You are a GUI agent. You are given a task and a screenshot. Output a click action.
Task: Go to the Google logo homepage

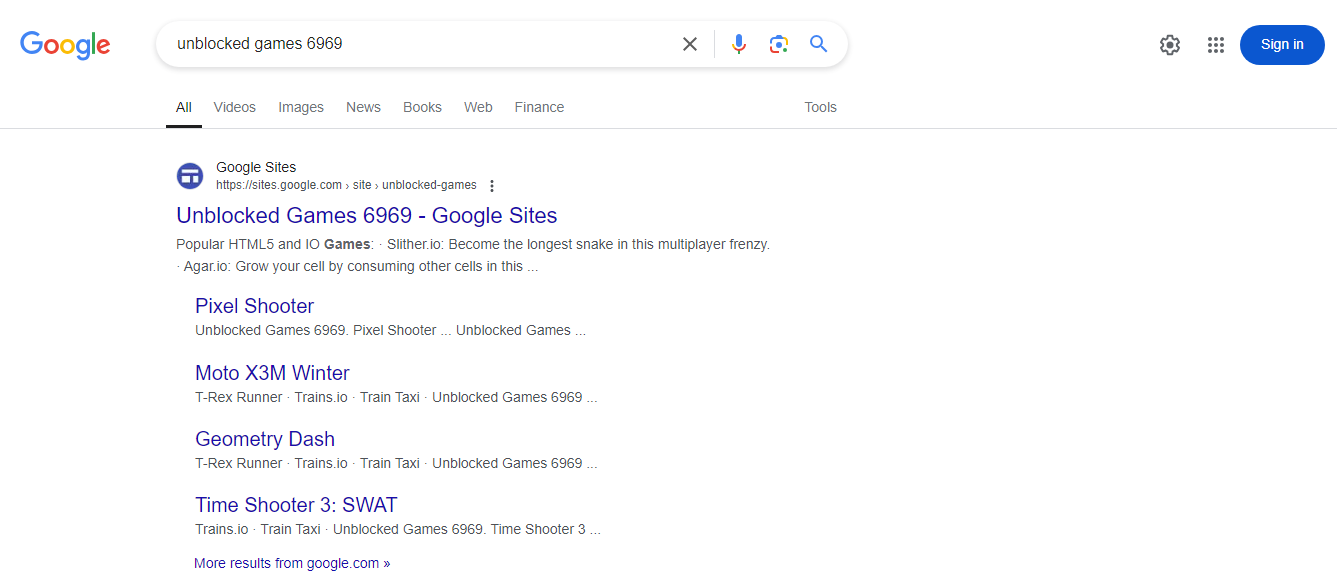[x=65, y=45]
